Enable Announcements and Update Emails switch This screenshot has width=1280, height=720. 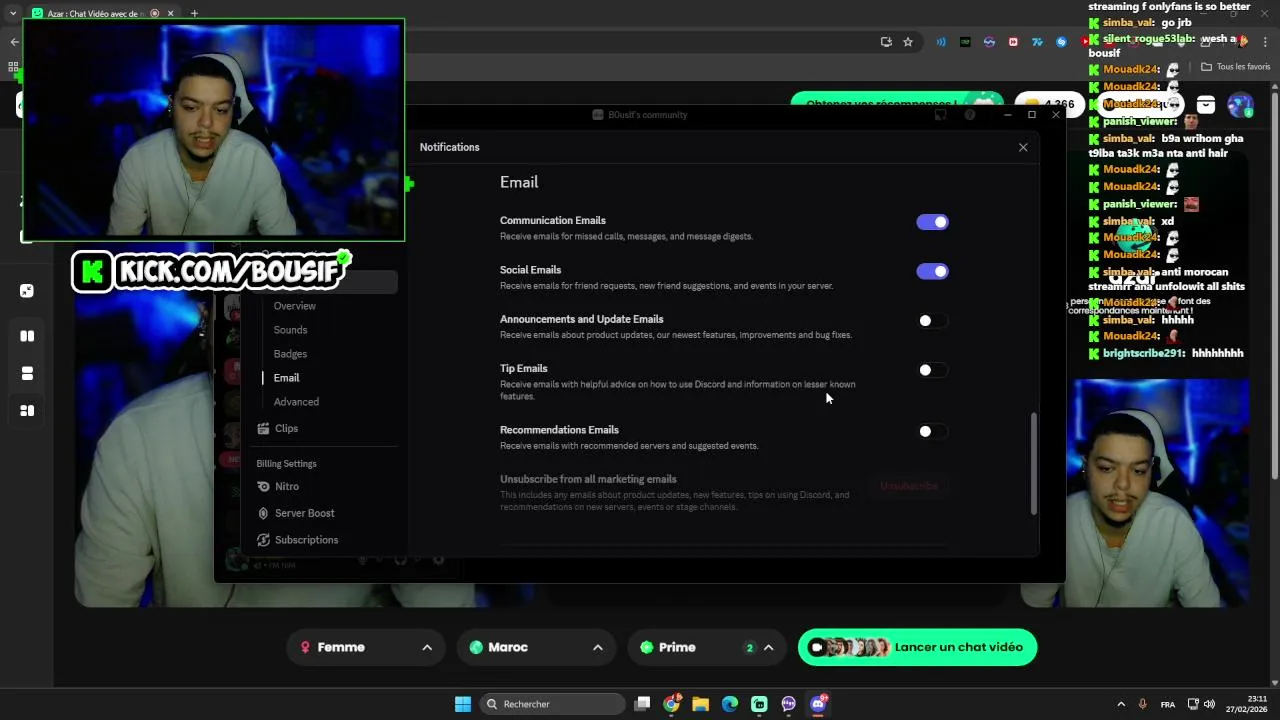pos(932,321)
